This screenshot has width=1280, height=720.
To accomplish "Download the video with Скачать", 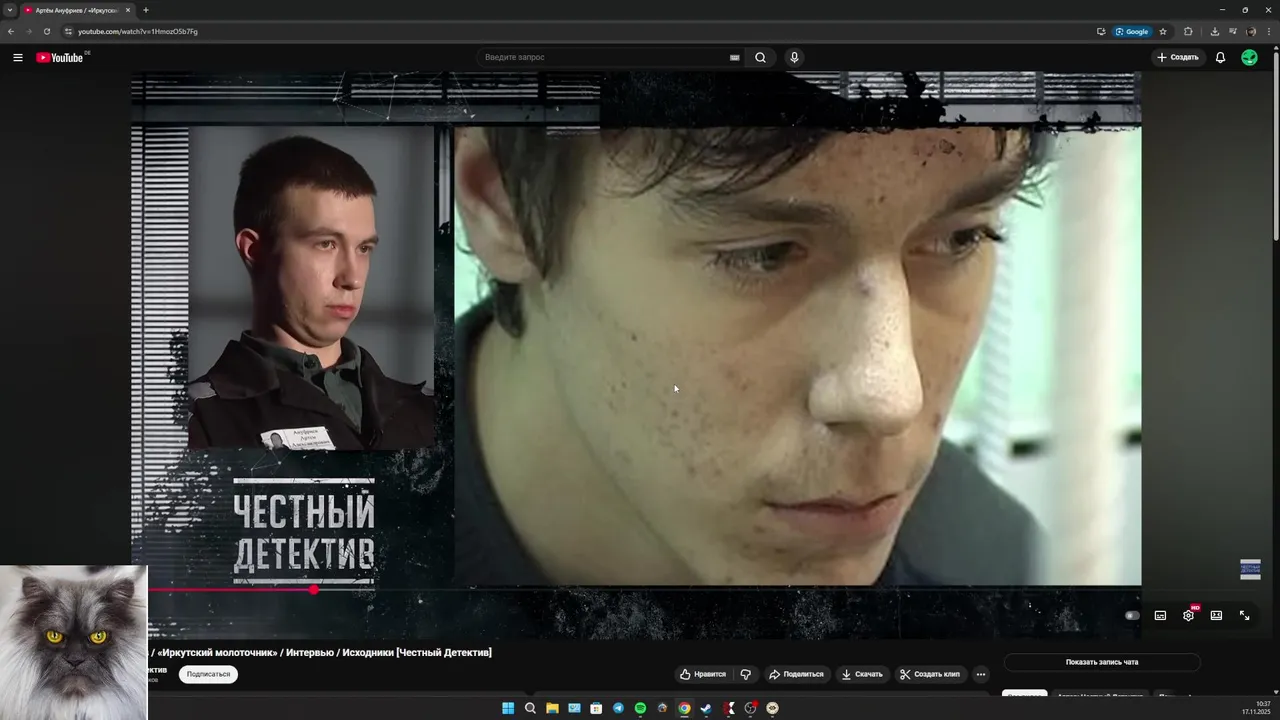I will click(x=862, y=674).
